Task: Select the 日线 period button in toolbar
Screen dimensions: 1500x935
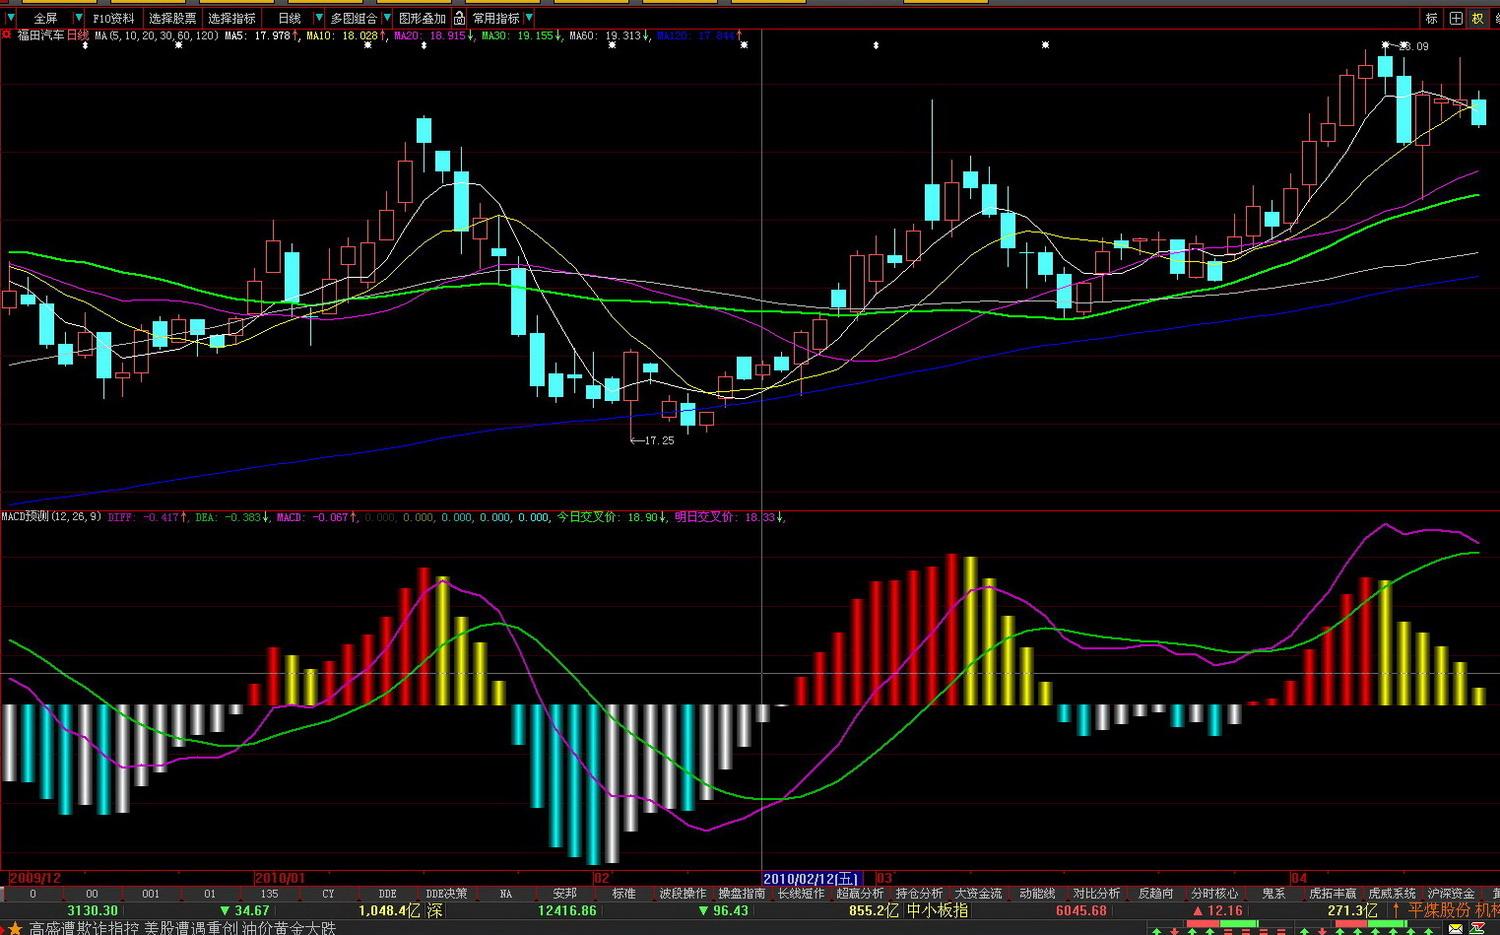Action: pos(289,18)
